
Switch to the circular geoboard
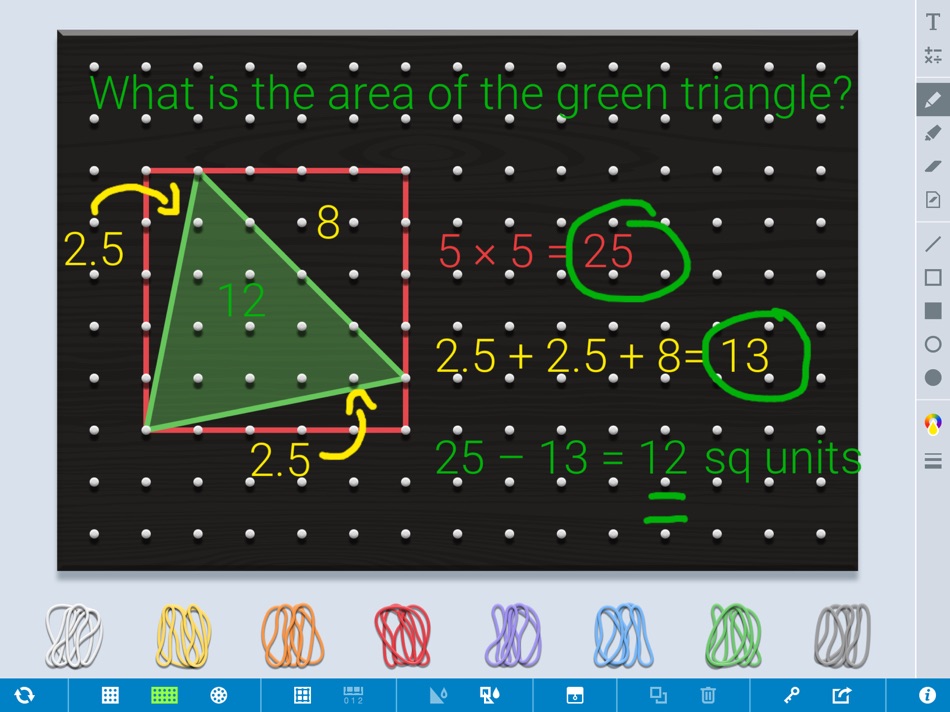[219, 695]
